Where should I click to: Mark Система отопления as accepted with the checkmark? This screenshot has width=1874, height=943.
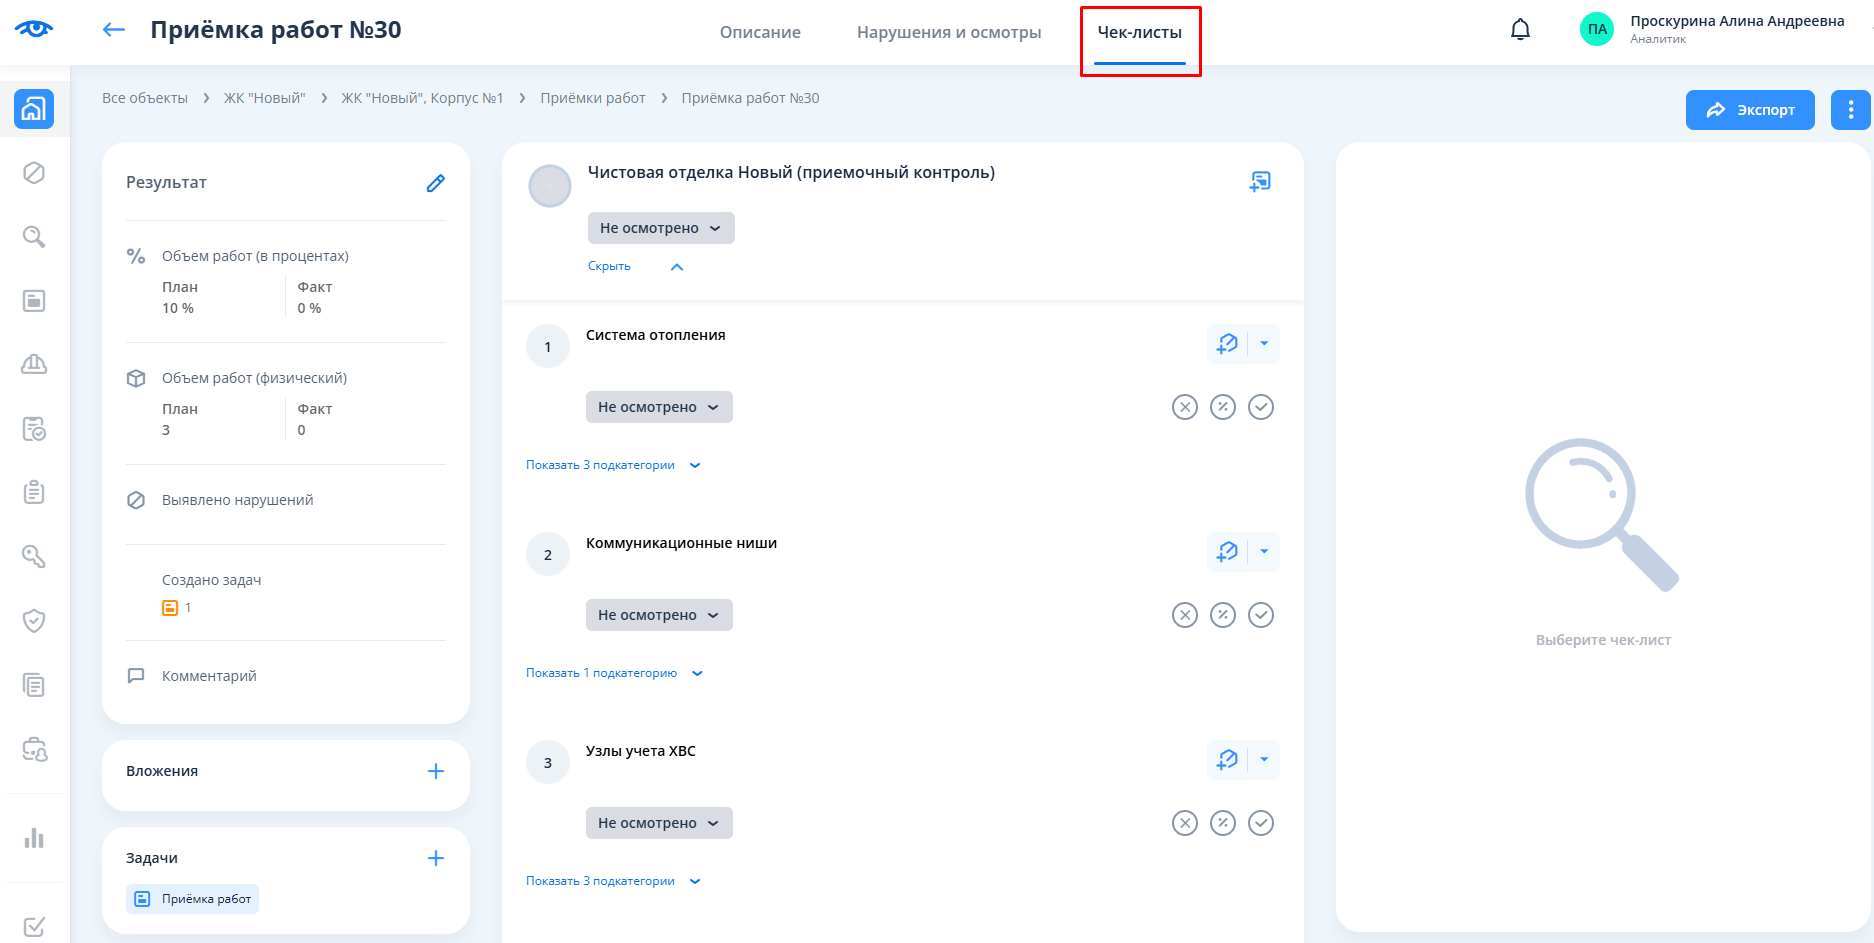click(1261, 407)
